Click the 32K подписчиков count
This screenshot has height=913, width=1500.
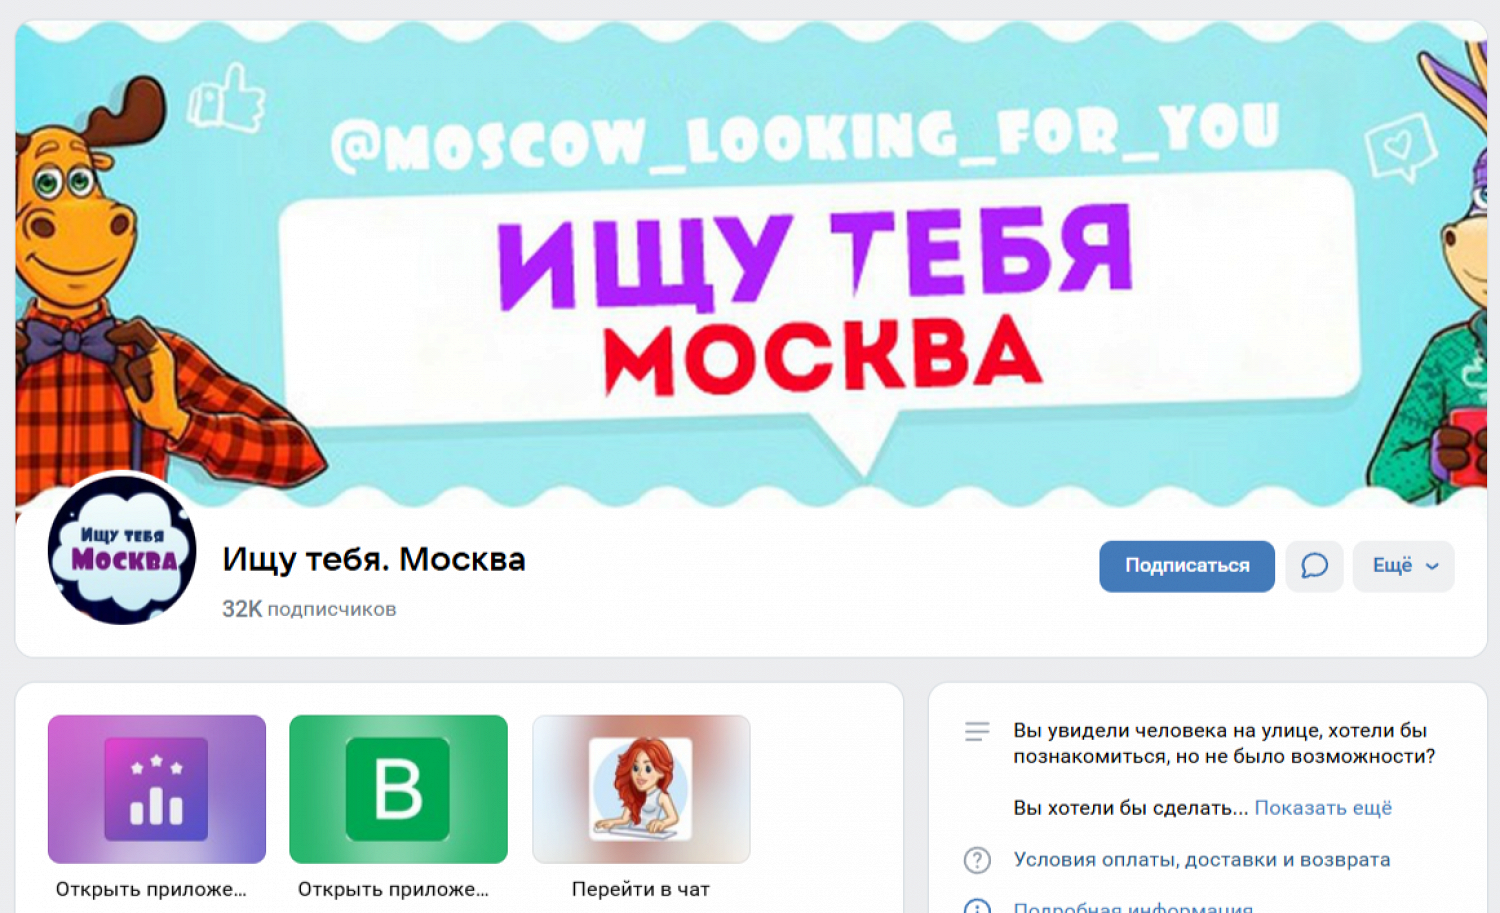click(309, 609)
